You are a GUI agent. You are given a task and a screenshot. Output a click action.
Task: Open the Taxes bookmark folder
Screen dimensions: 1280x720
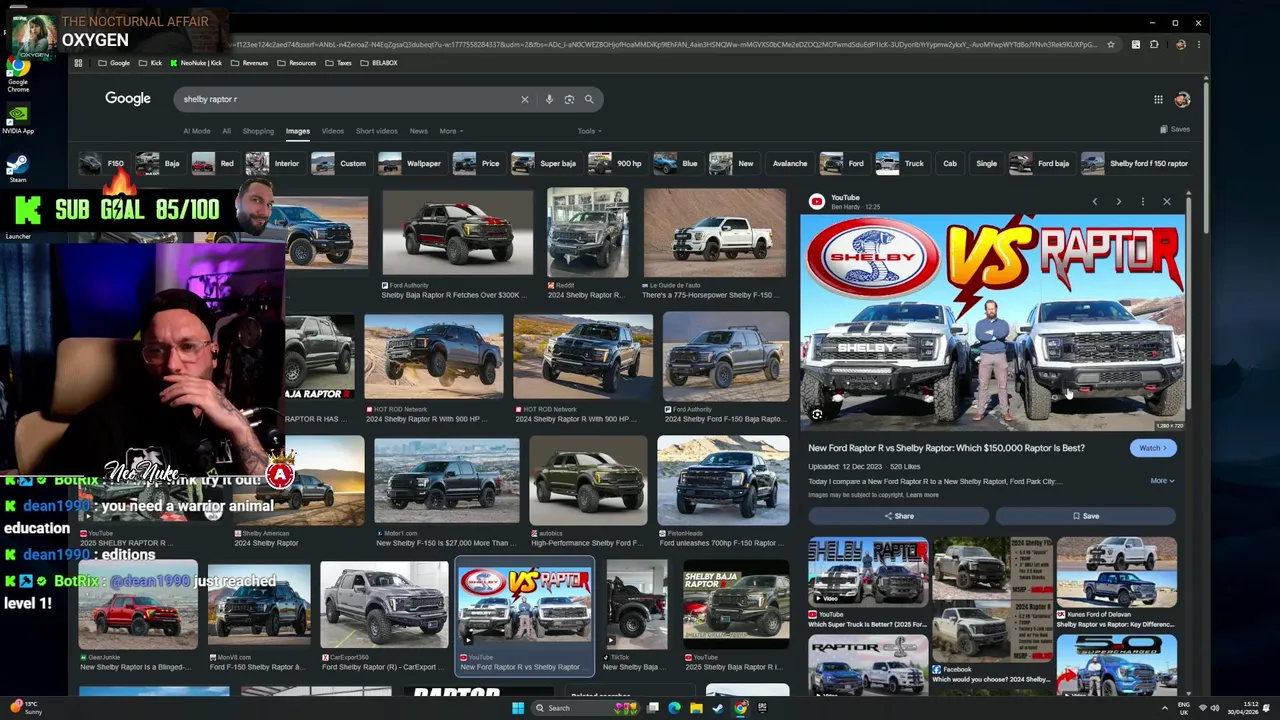pyautogui.click(x=338, y=63)
